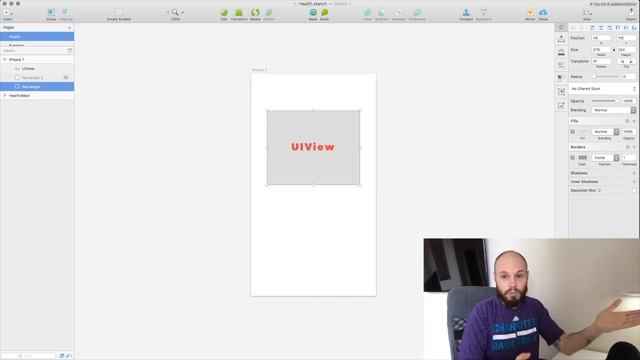Click the layer filter search field
The height and width of the screenshot is (360, 640).
pyautogui.click(x=29, y=356)
